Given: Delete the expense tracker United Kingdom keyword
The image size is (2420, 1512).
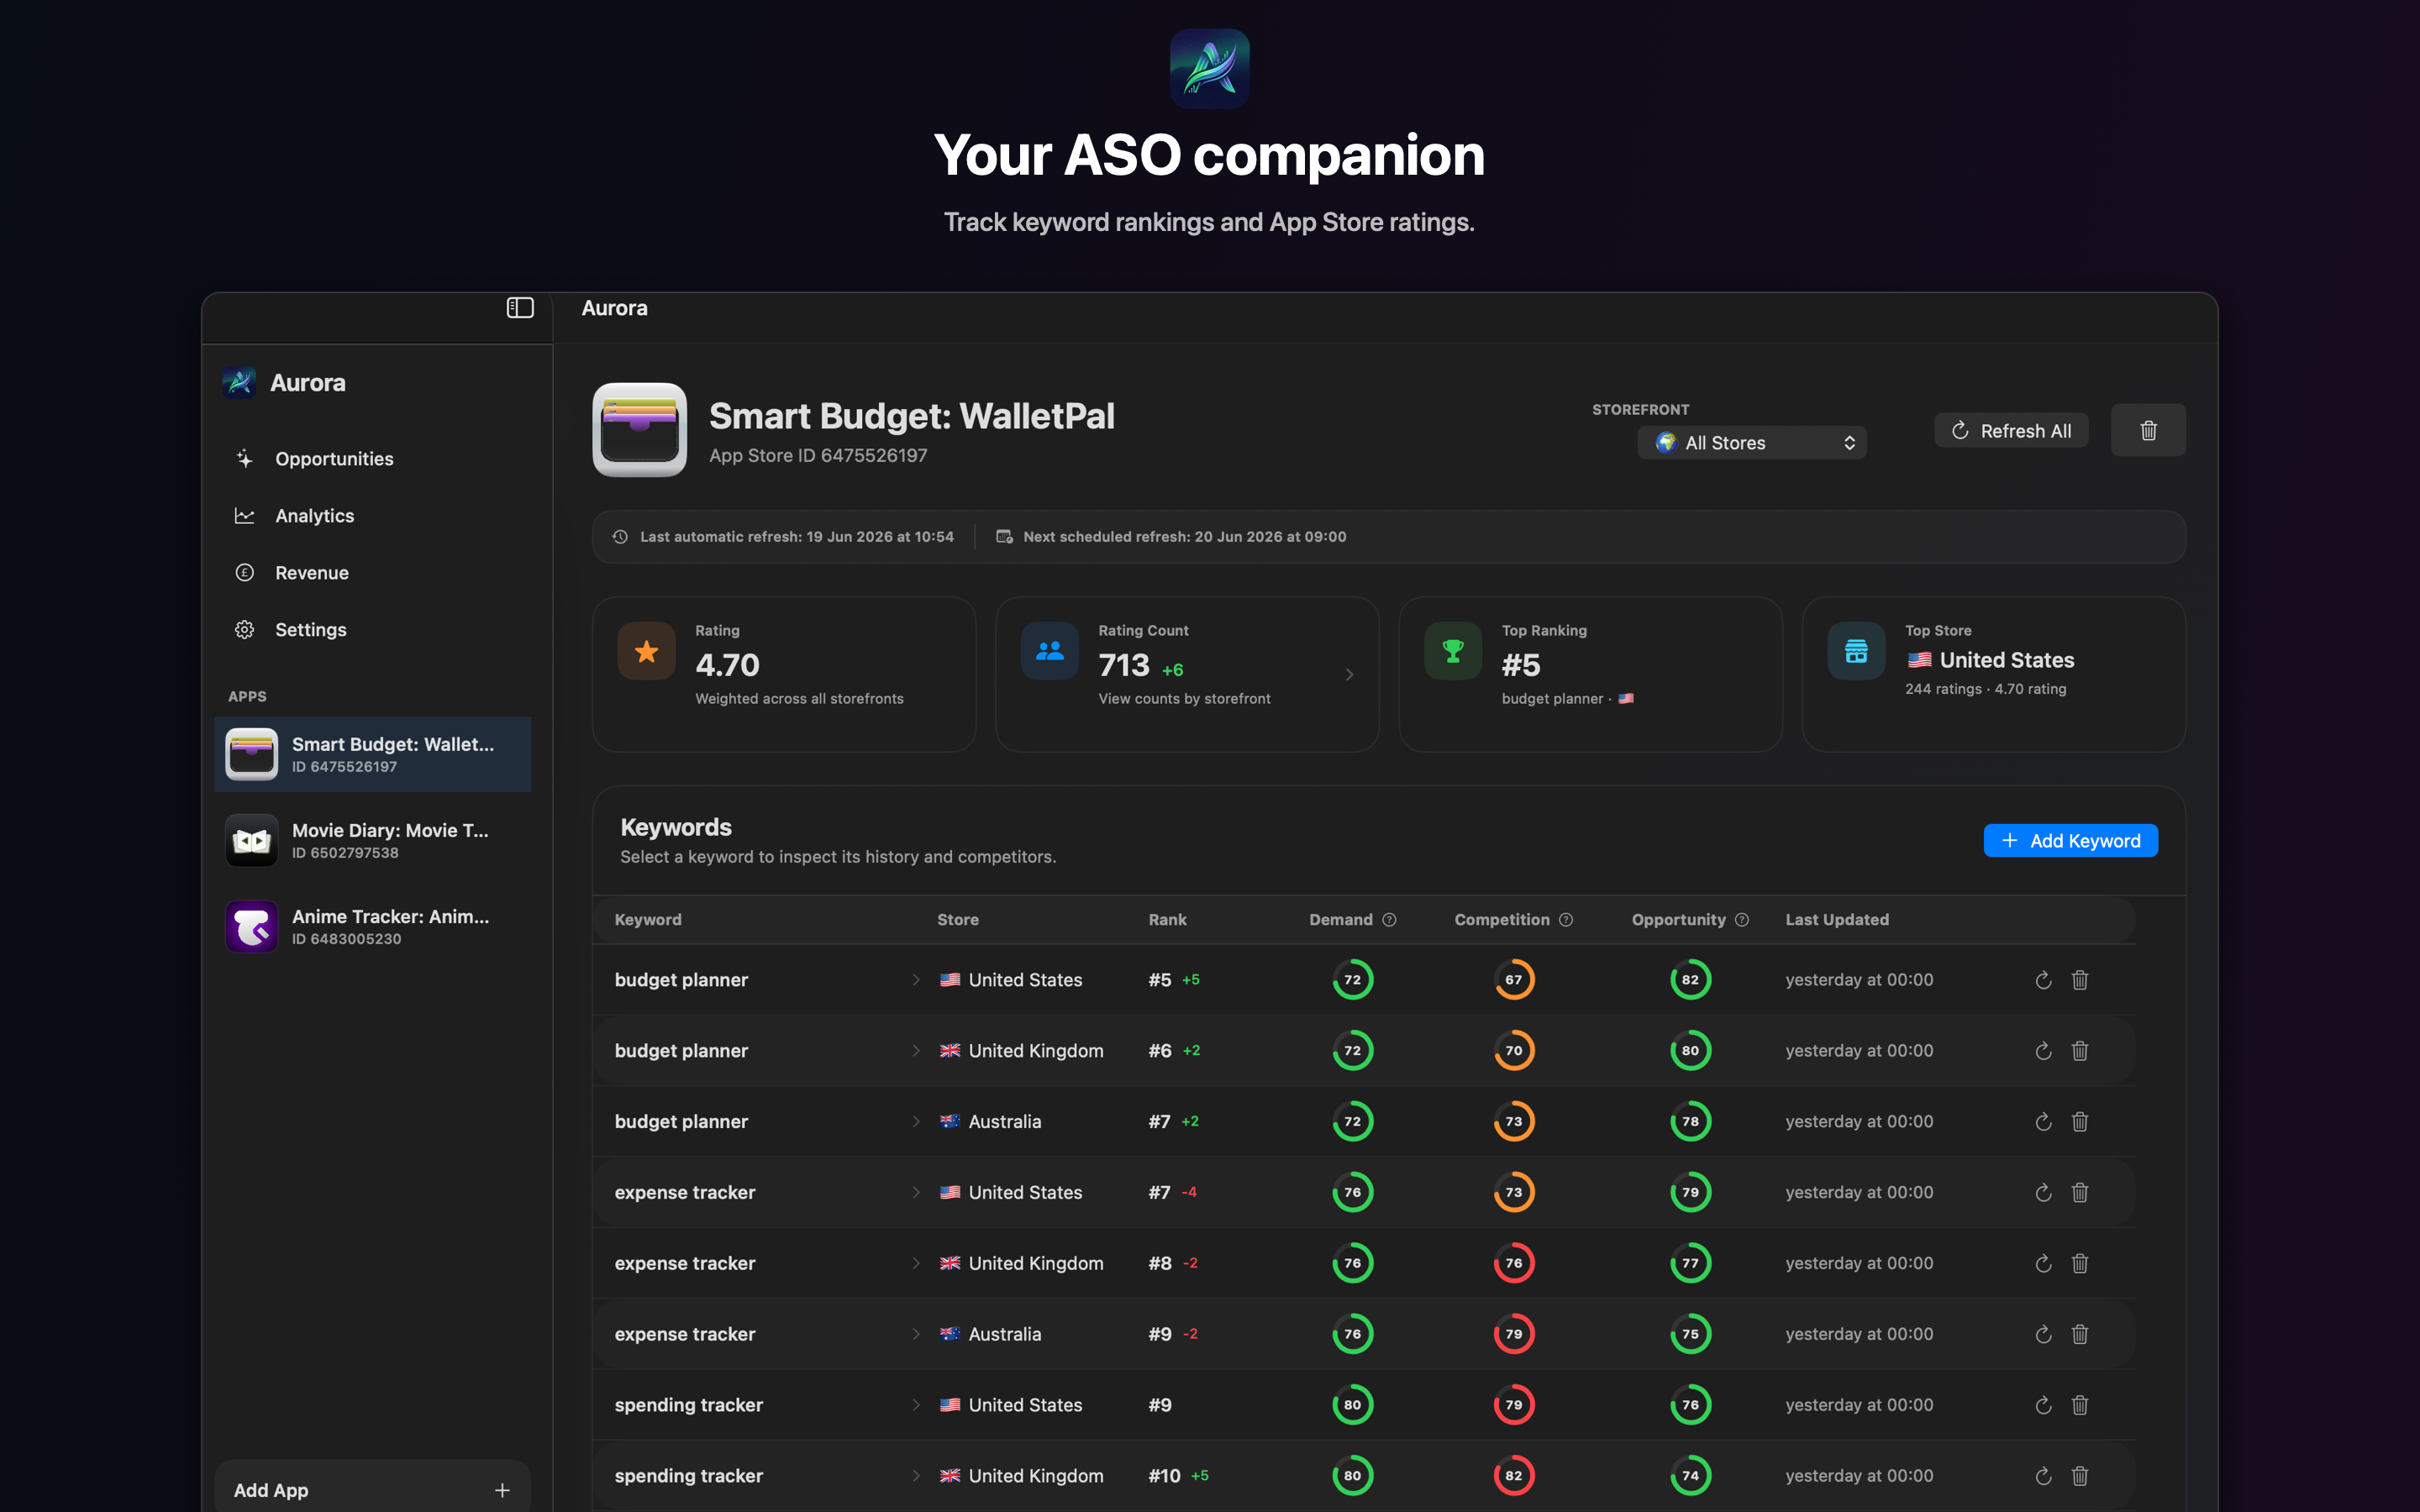Looking at the screenshot, I should [2080, 1264].
